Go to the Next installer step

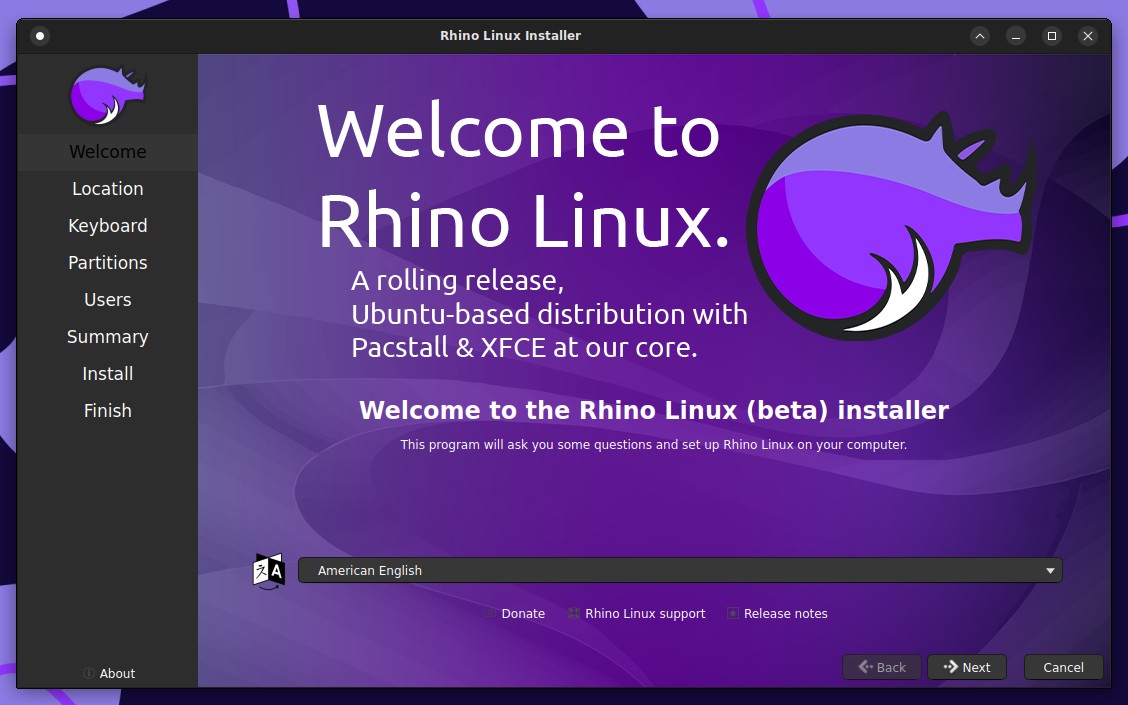point(967,667)
